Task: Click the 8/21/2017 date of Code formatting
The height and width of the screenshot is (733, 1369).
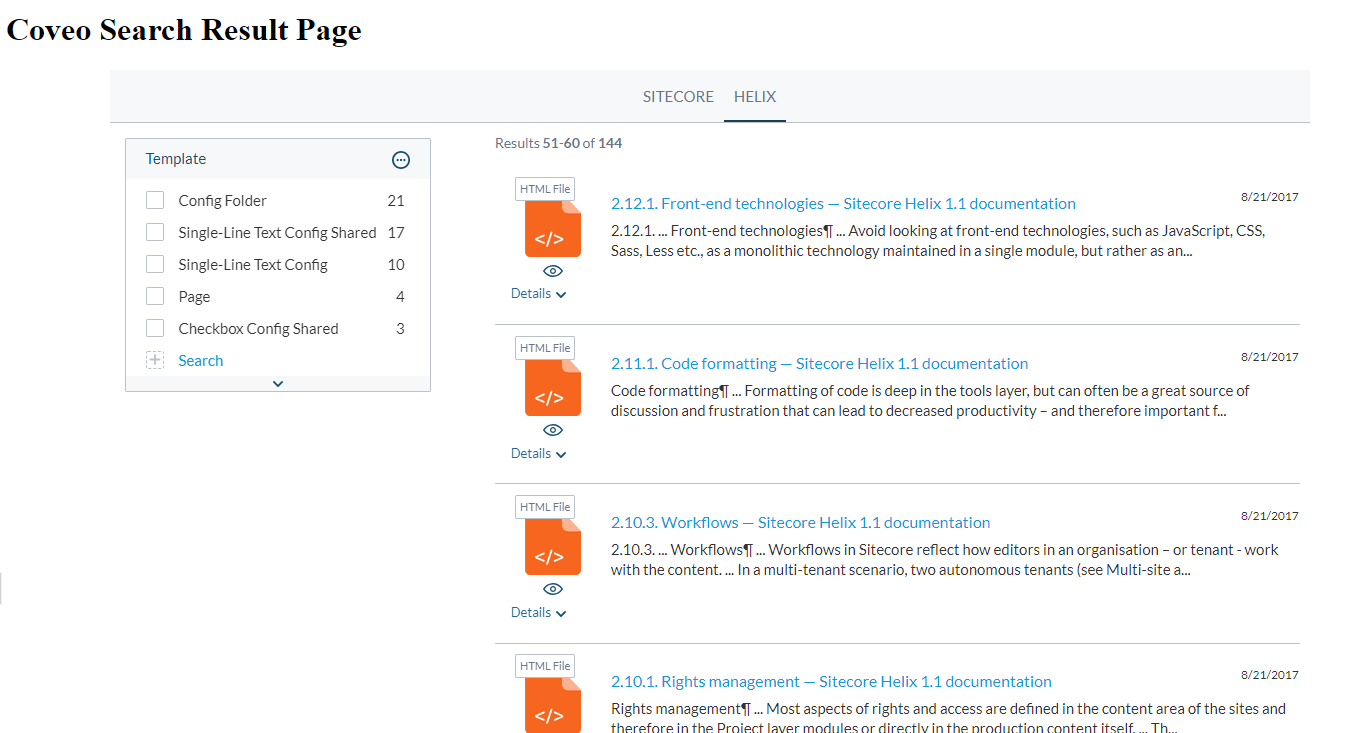Action: [1269, 357]
